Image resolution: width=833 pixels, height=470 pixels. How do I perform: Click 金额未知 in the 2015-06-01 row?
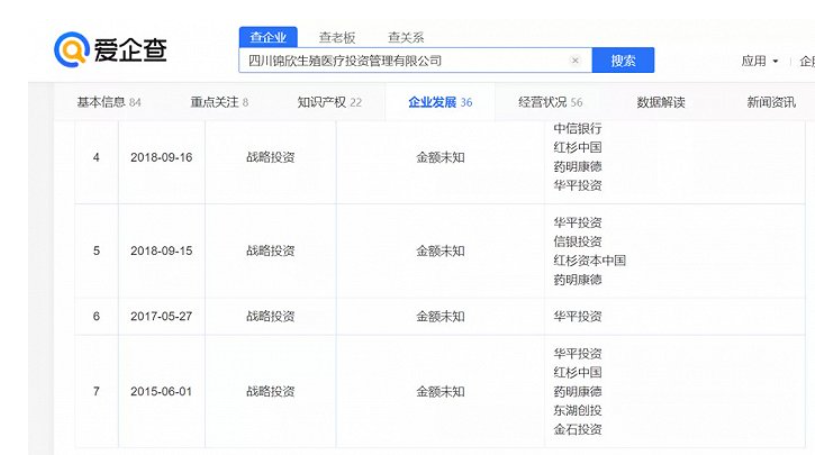click(440, 391)
